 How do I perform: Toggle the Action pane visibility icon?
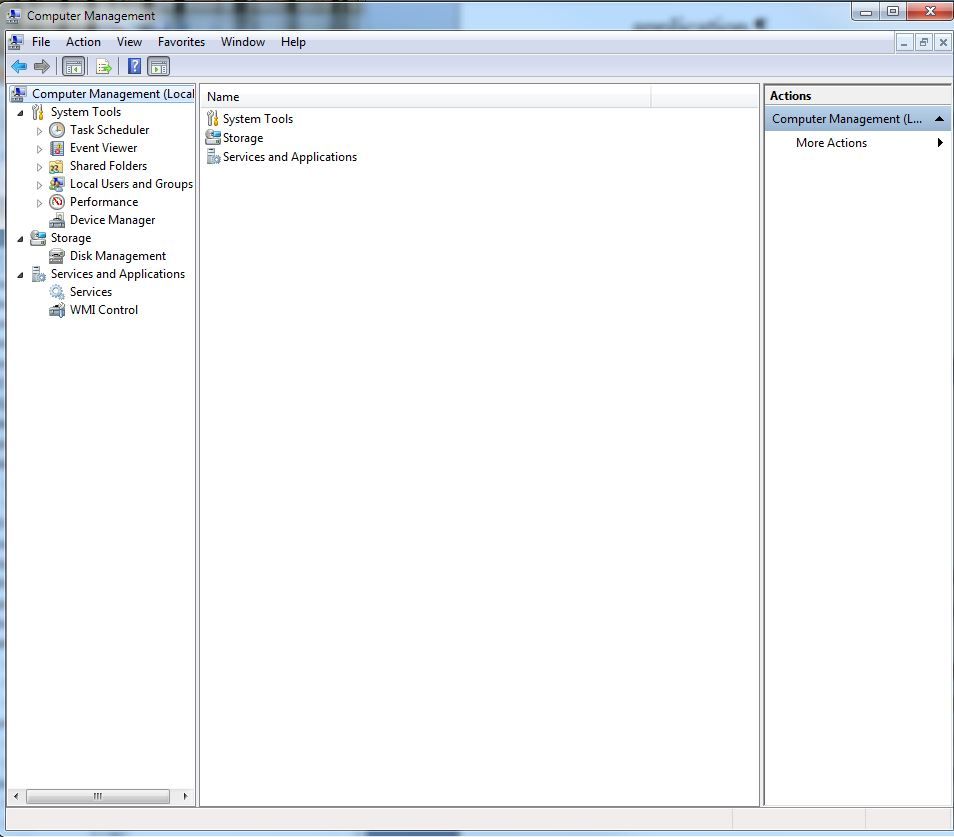[160, 66]
